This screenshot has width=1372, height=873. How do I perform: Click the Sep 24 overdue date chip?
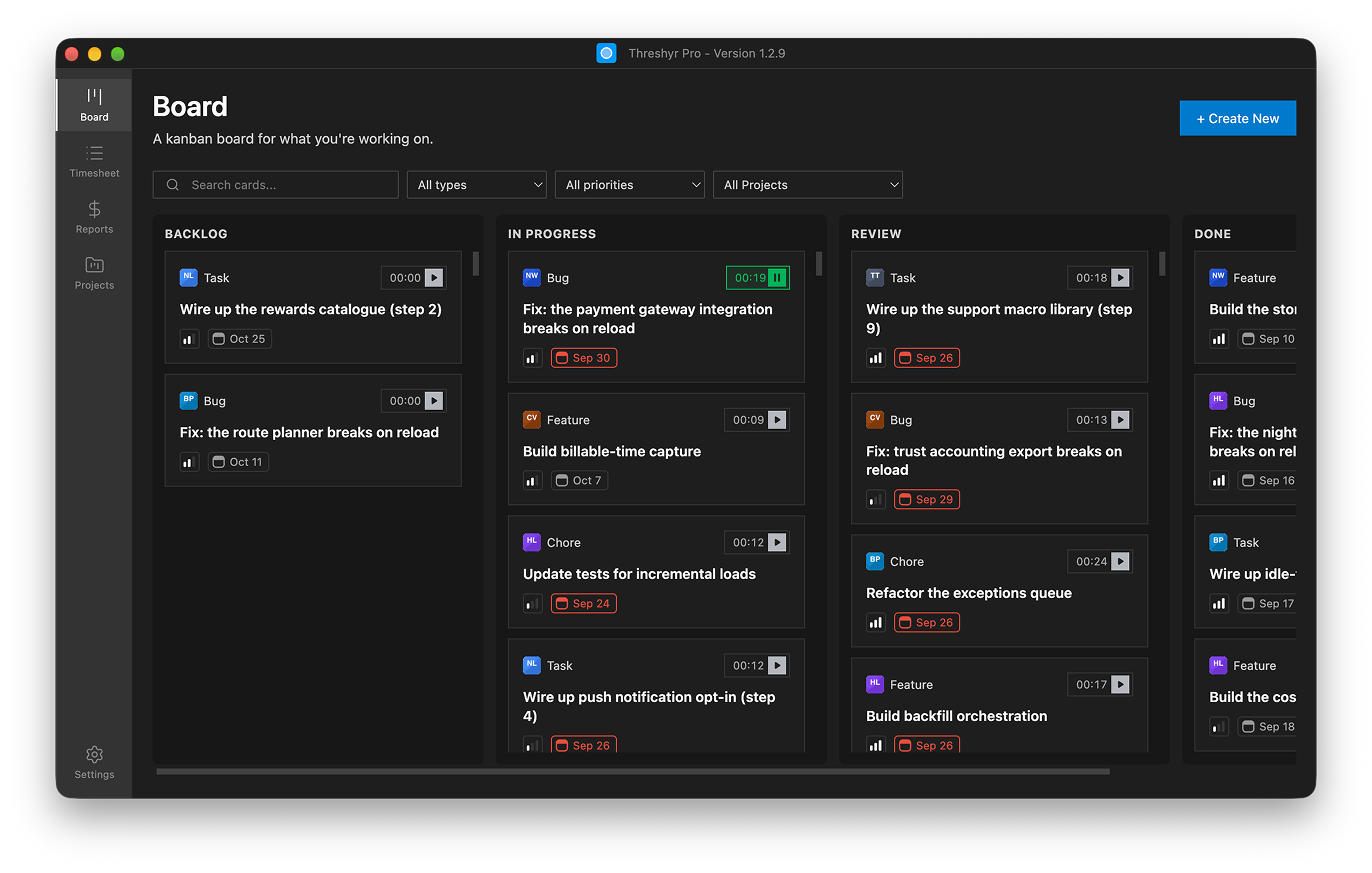(584, 604)
